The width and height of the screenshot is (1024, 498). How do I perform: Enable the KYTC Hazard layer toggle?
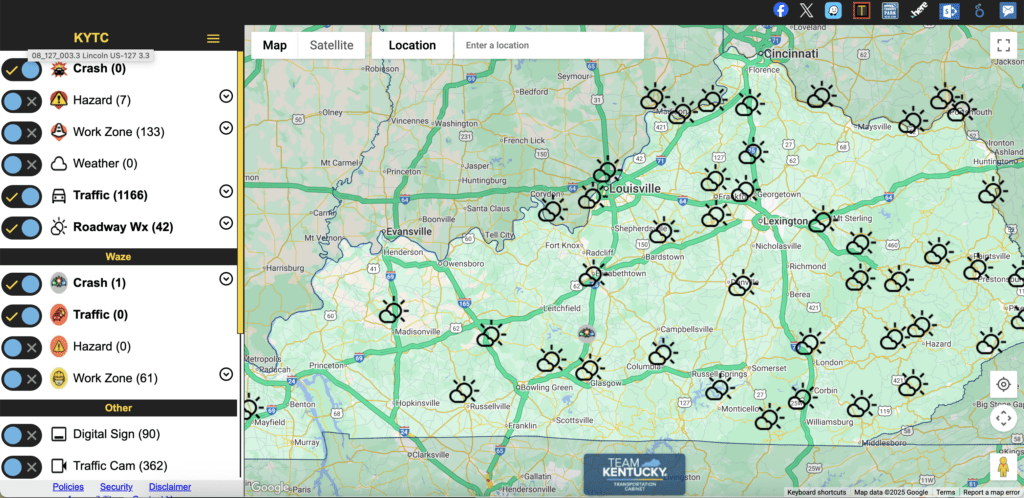click(21, 100)
